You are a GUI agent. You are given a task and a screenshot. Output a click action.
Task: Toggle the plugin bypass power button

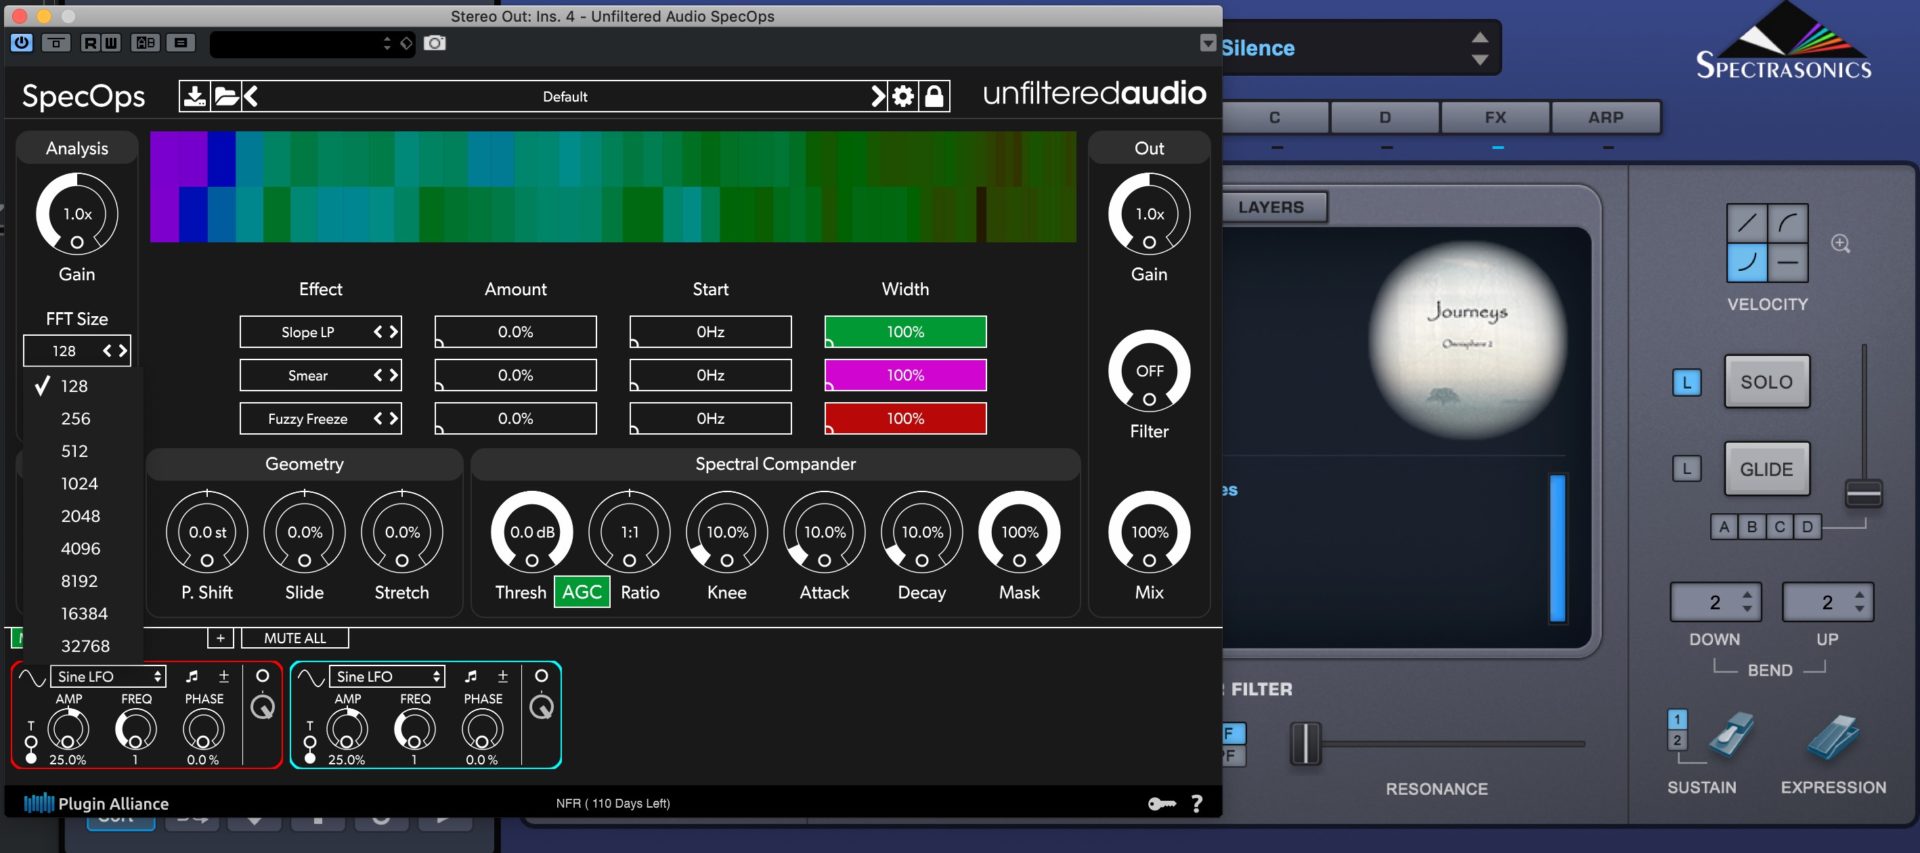pyautogui.click(x=22, y=43)
